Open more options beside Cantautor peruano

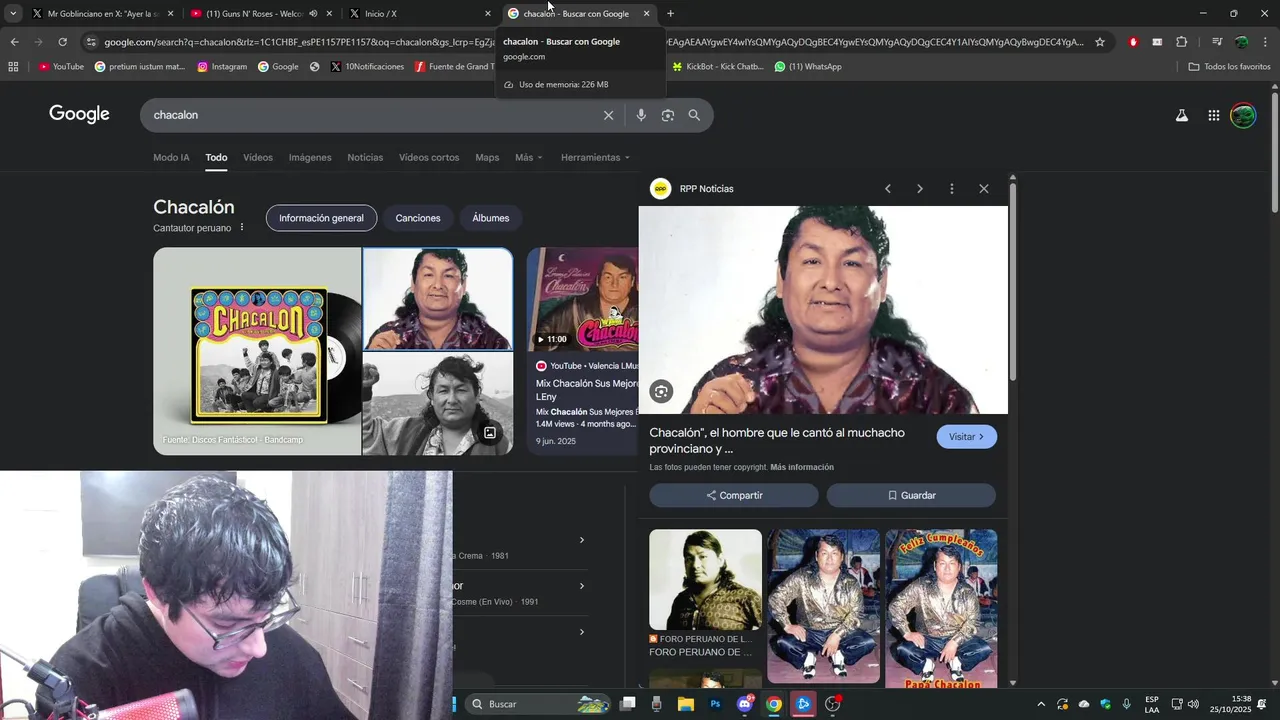point(241,228)
